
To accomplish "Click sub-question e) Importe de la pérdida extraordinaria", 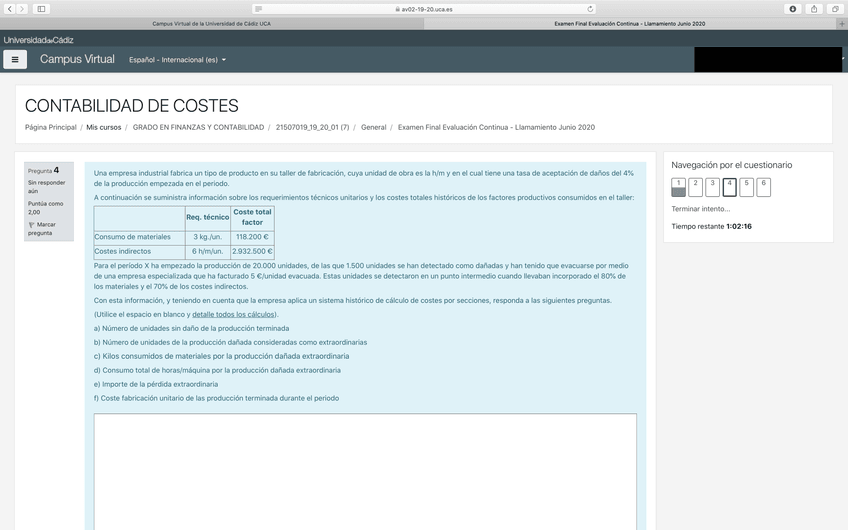I will click(x=156, y=384).
